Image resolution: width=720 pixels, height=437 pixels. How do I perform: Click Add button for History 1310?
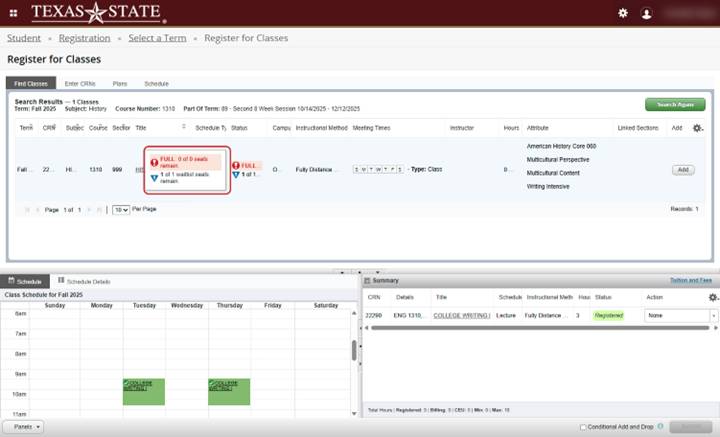(x=682, y=170)
